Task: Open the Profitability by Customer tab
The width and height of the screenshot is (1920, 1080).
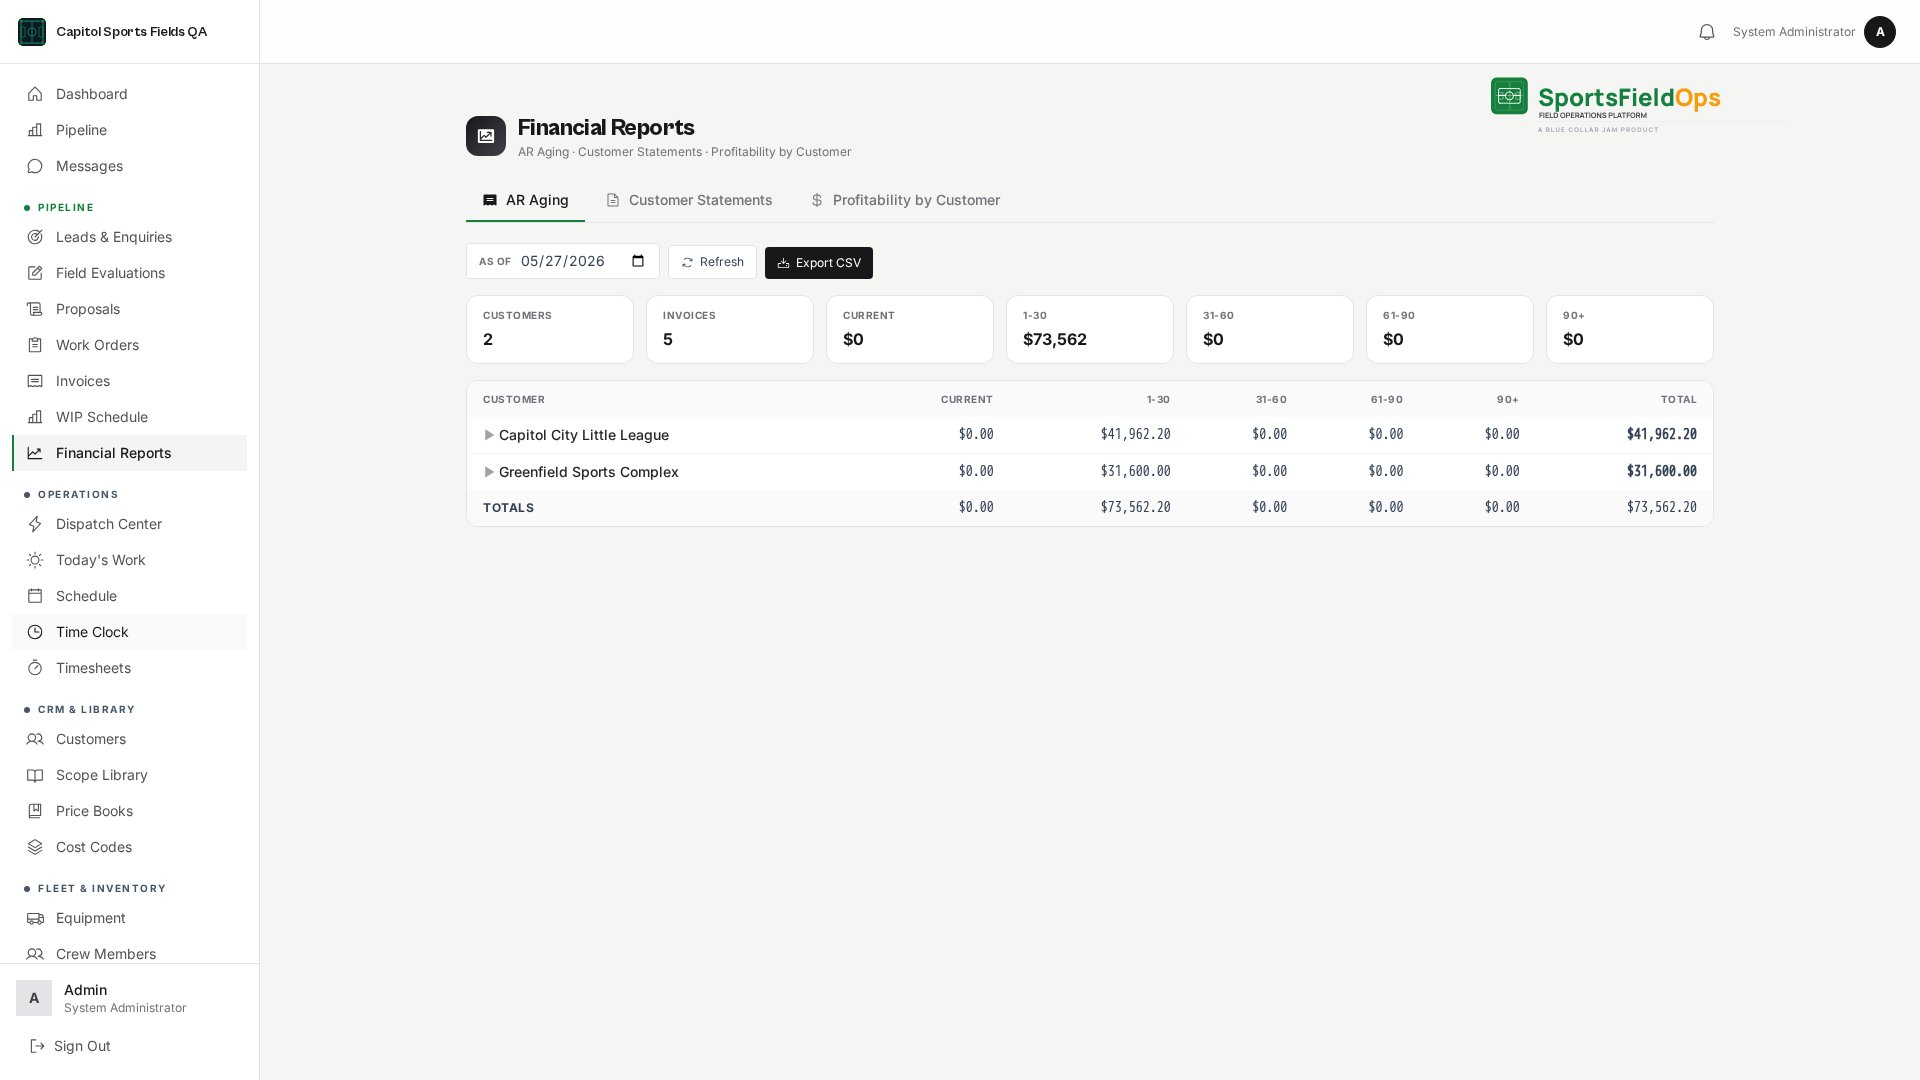Action: (905, 200)
